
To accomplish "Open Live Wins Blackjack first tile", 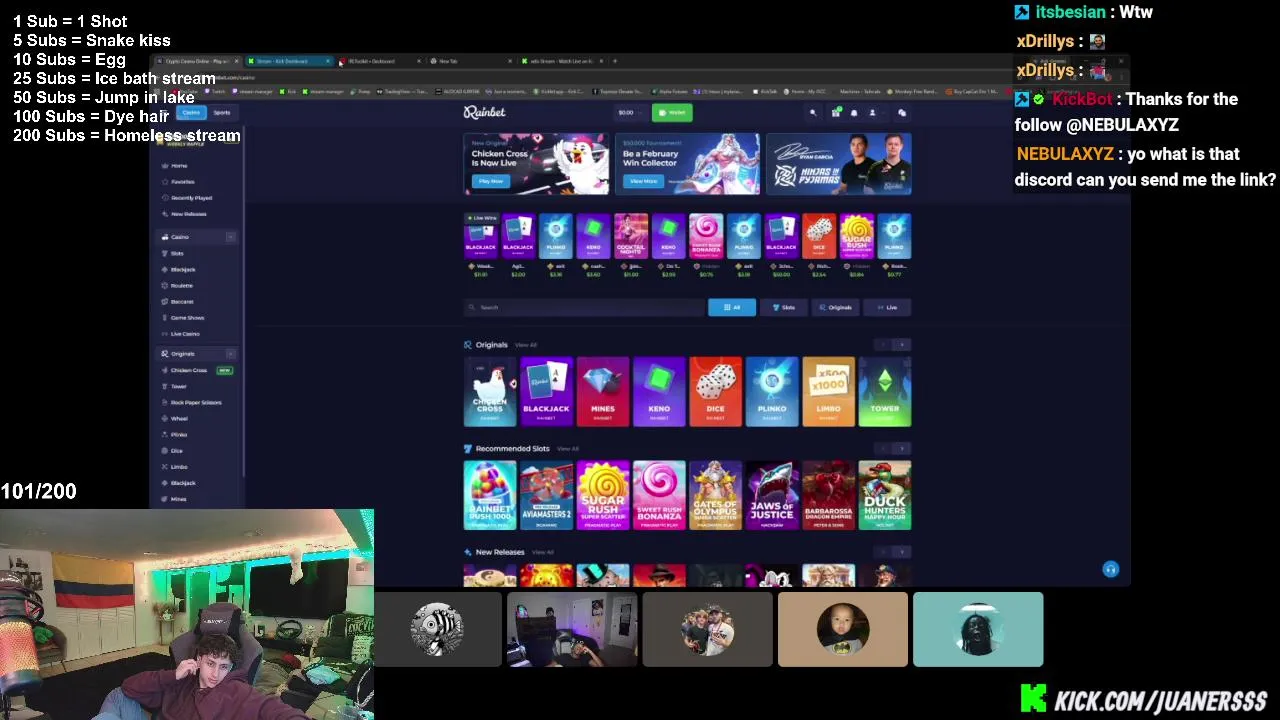I will tap(481, 237).
